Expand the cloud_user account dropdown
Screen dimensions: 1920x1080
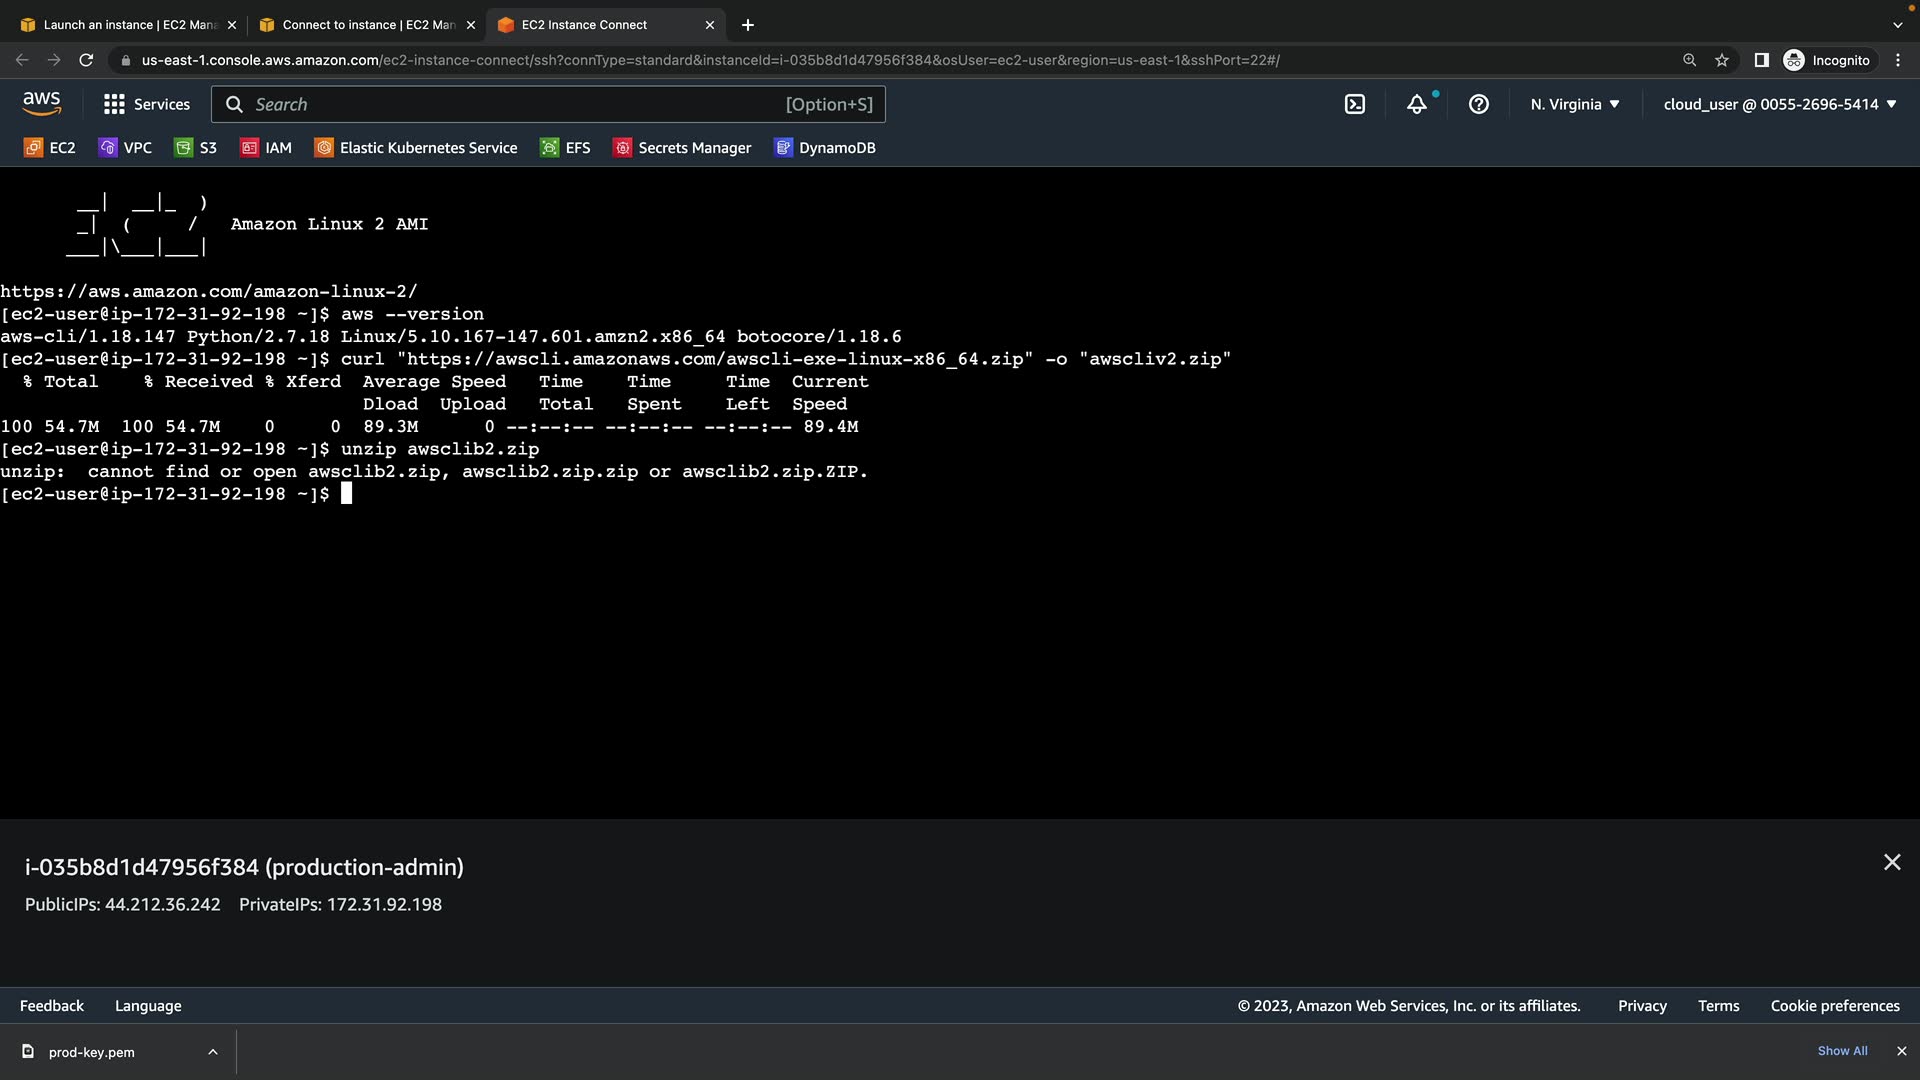tap(1780, 104)
